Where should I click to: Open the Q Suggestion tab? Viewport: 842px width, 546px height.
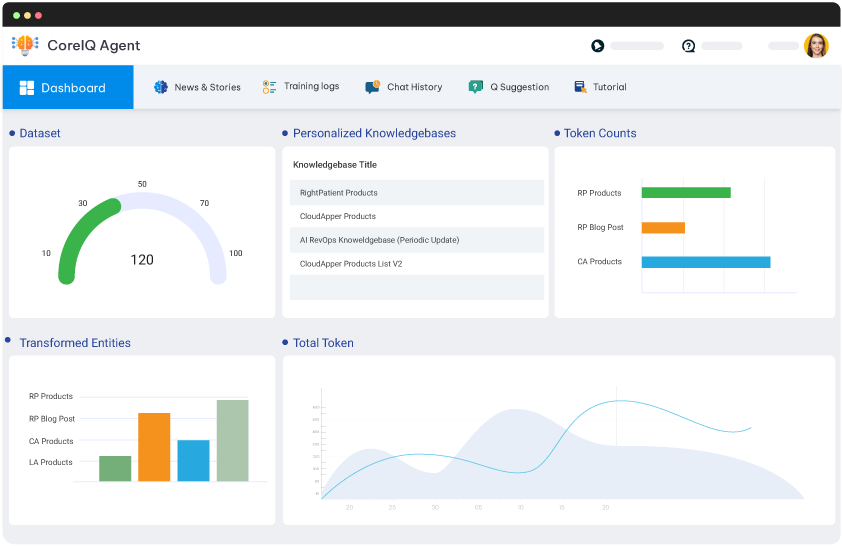pos(509,87)
